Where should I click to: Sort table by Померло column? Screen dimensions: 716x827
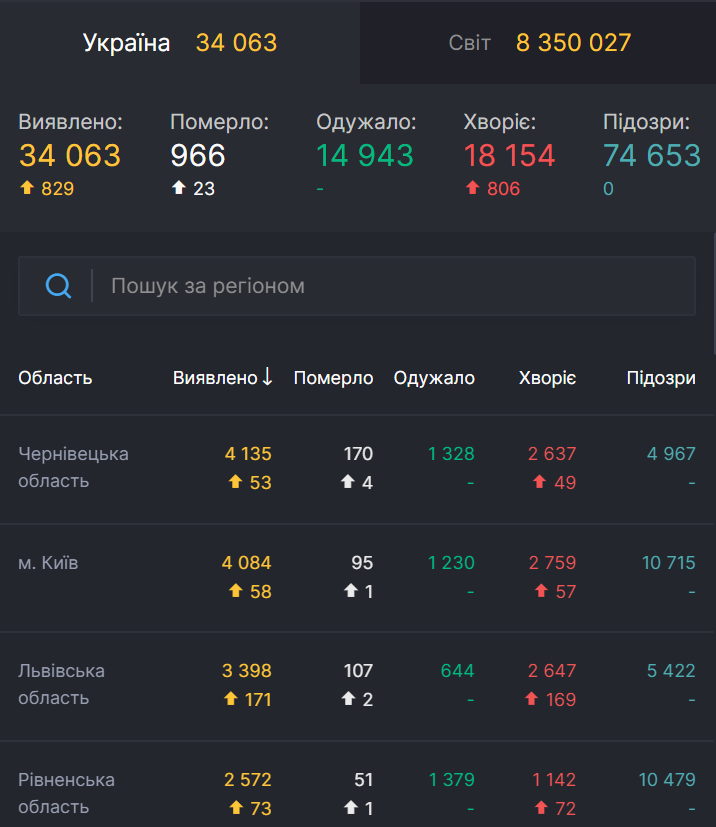click(x=333, y=378)
